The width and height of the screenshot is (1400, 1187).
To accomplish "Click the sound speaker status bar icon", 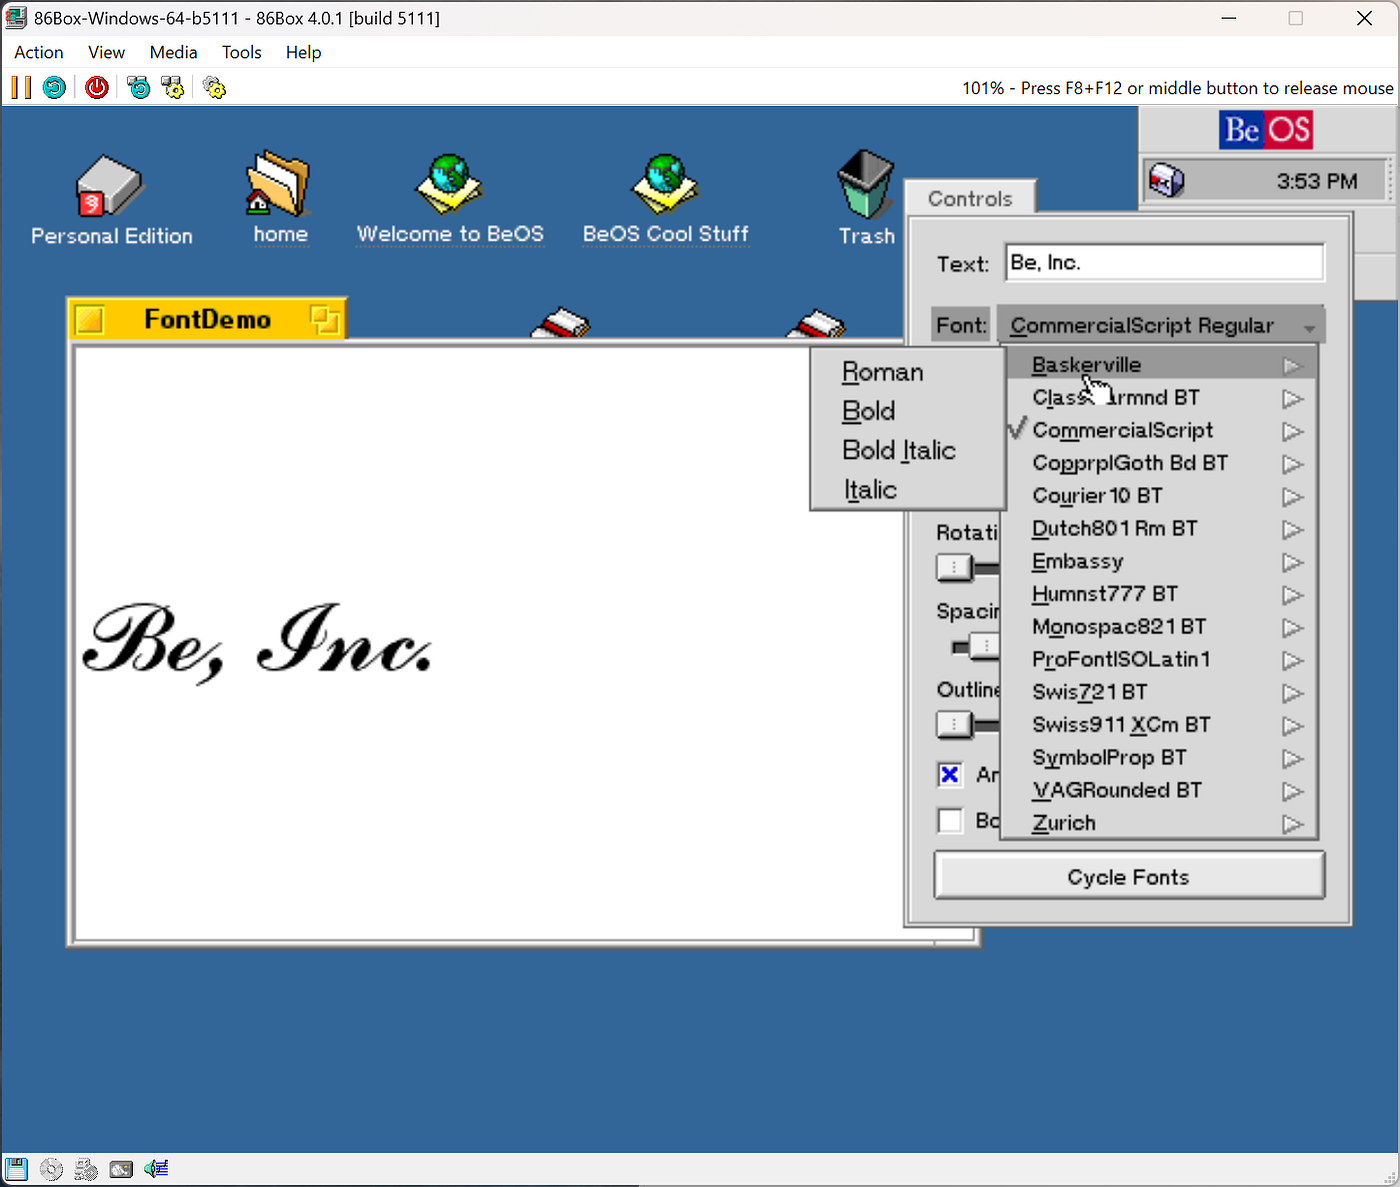I will coord(156,1168).
